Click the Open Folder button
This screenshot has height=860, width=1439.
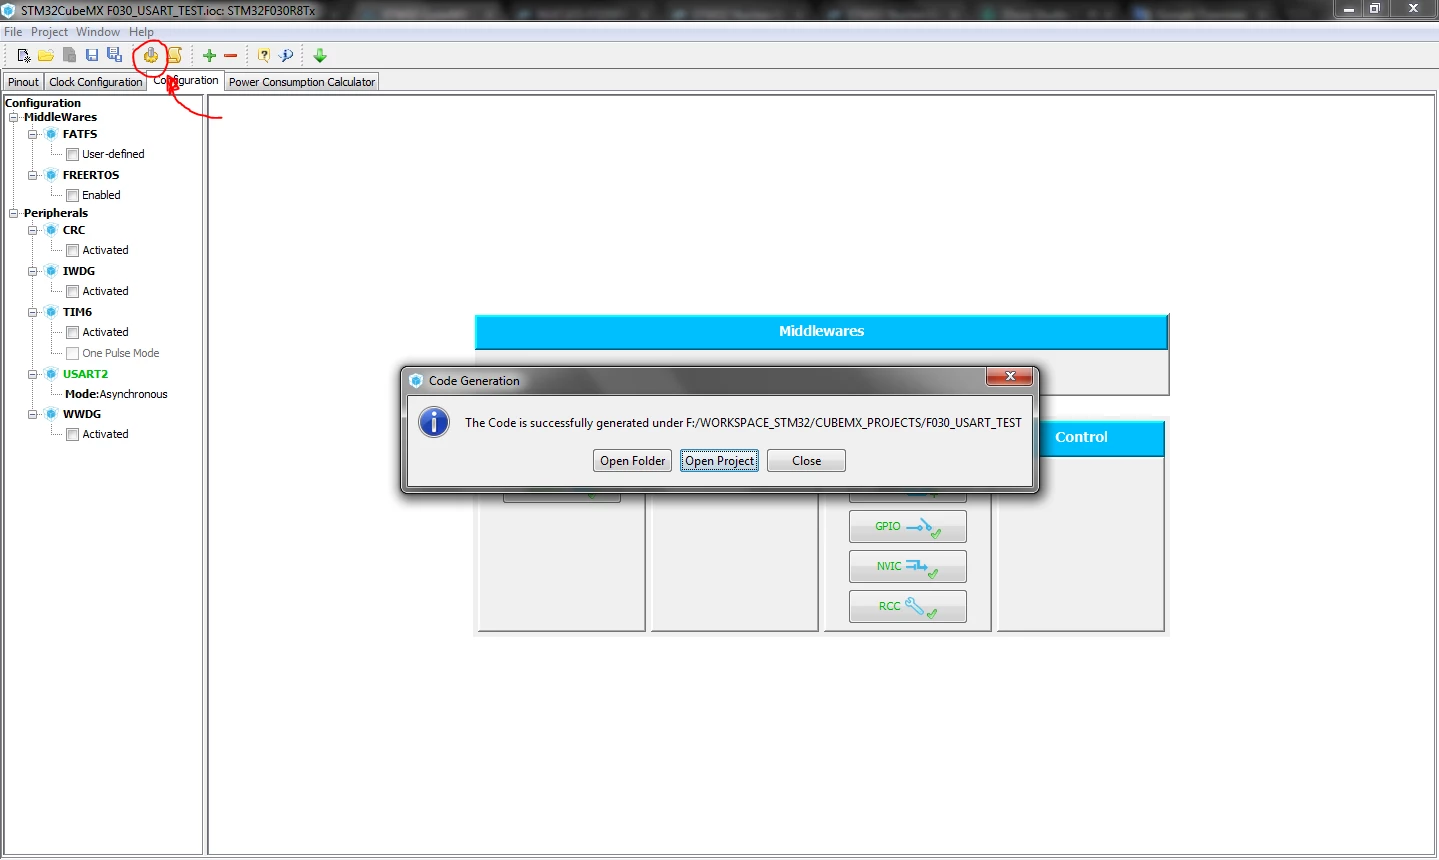[632, 460]
